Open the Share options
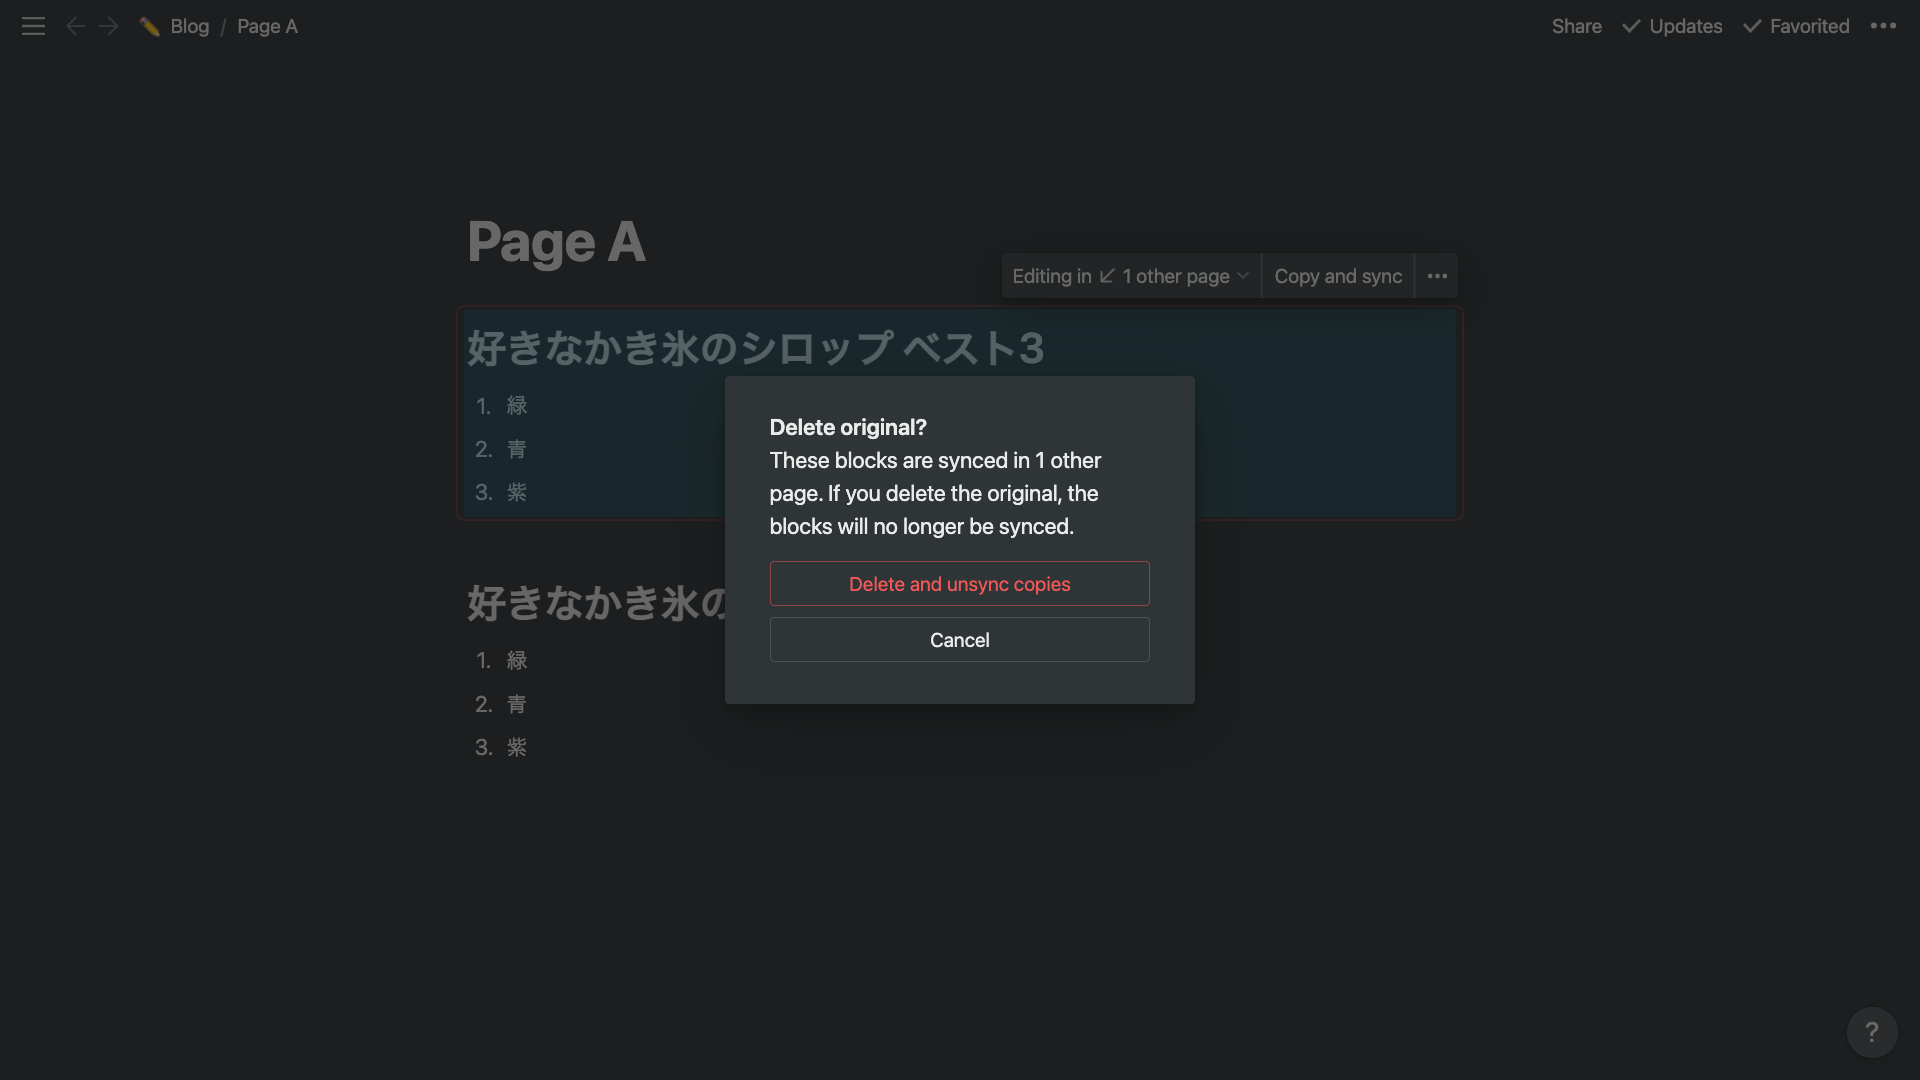1920x1080 pixels. pyautogui.click(x=1576, y=26)
